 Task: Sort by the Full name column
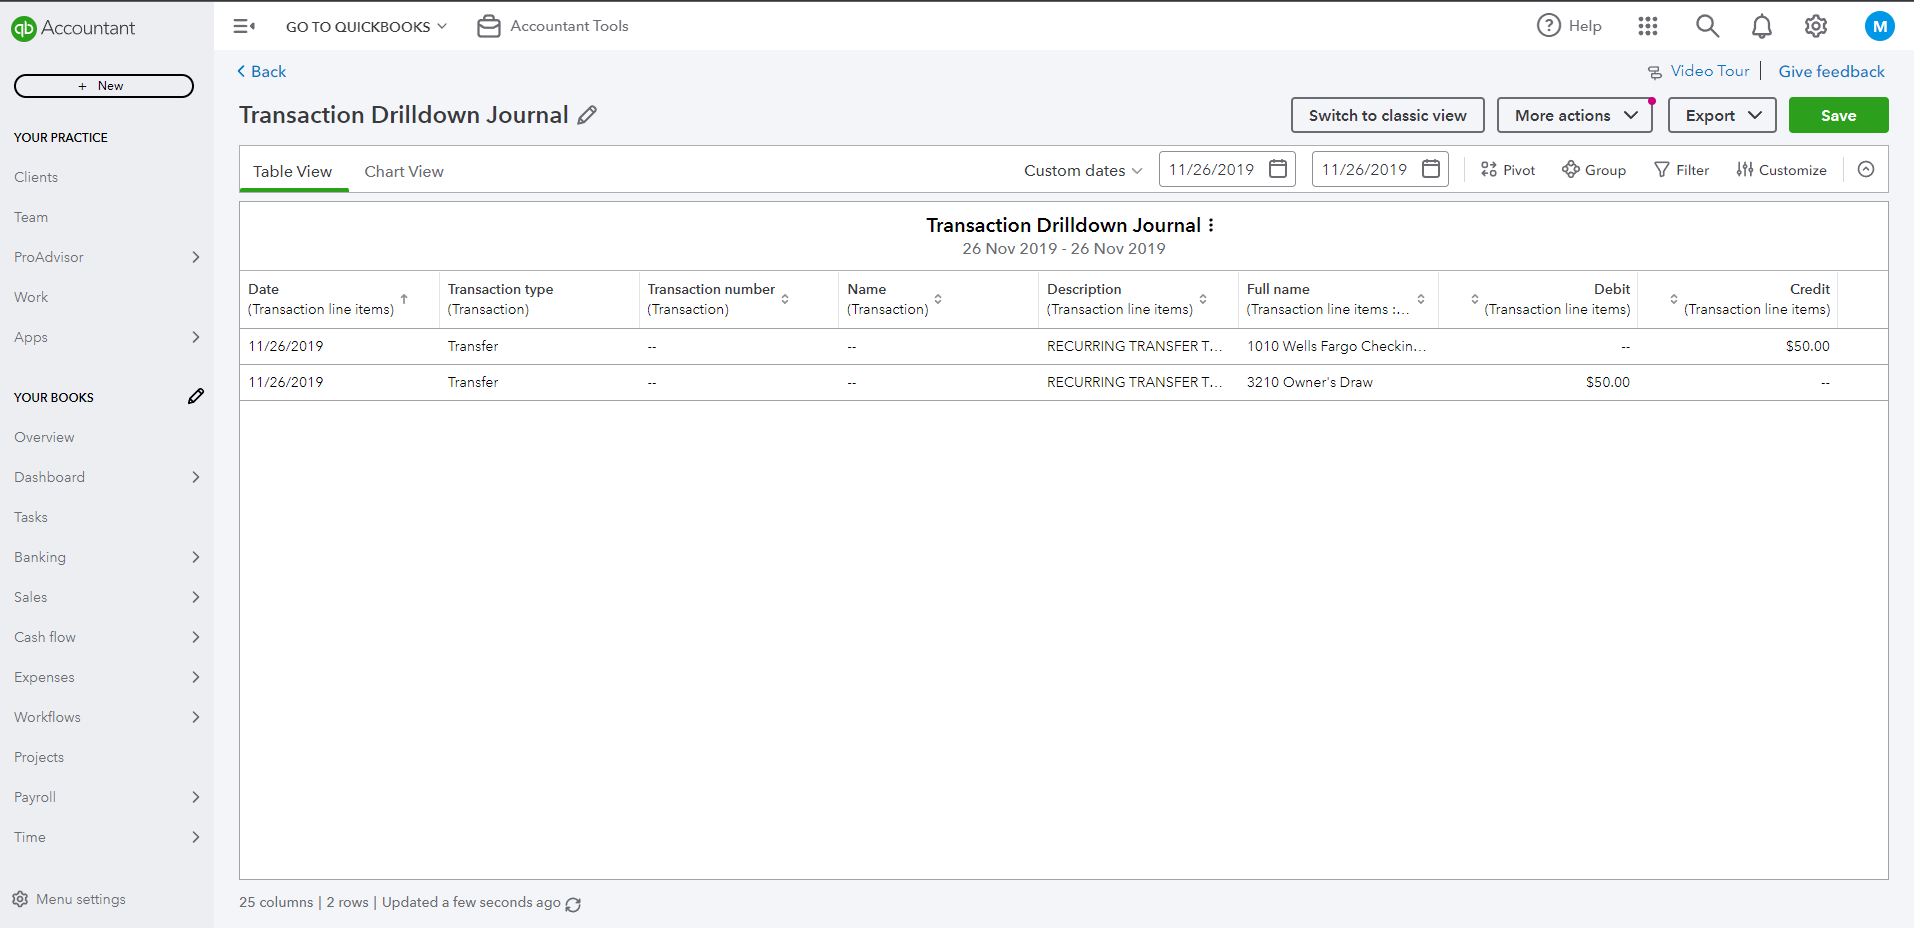click(x=1421, y=299)
